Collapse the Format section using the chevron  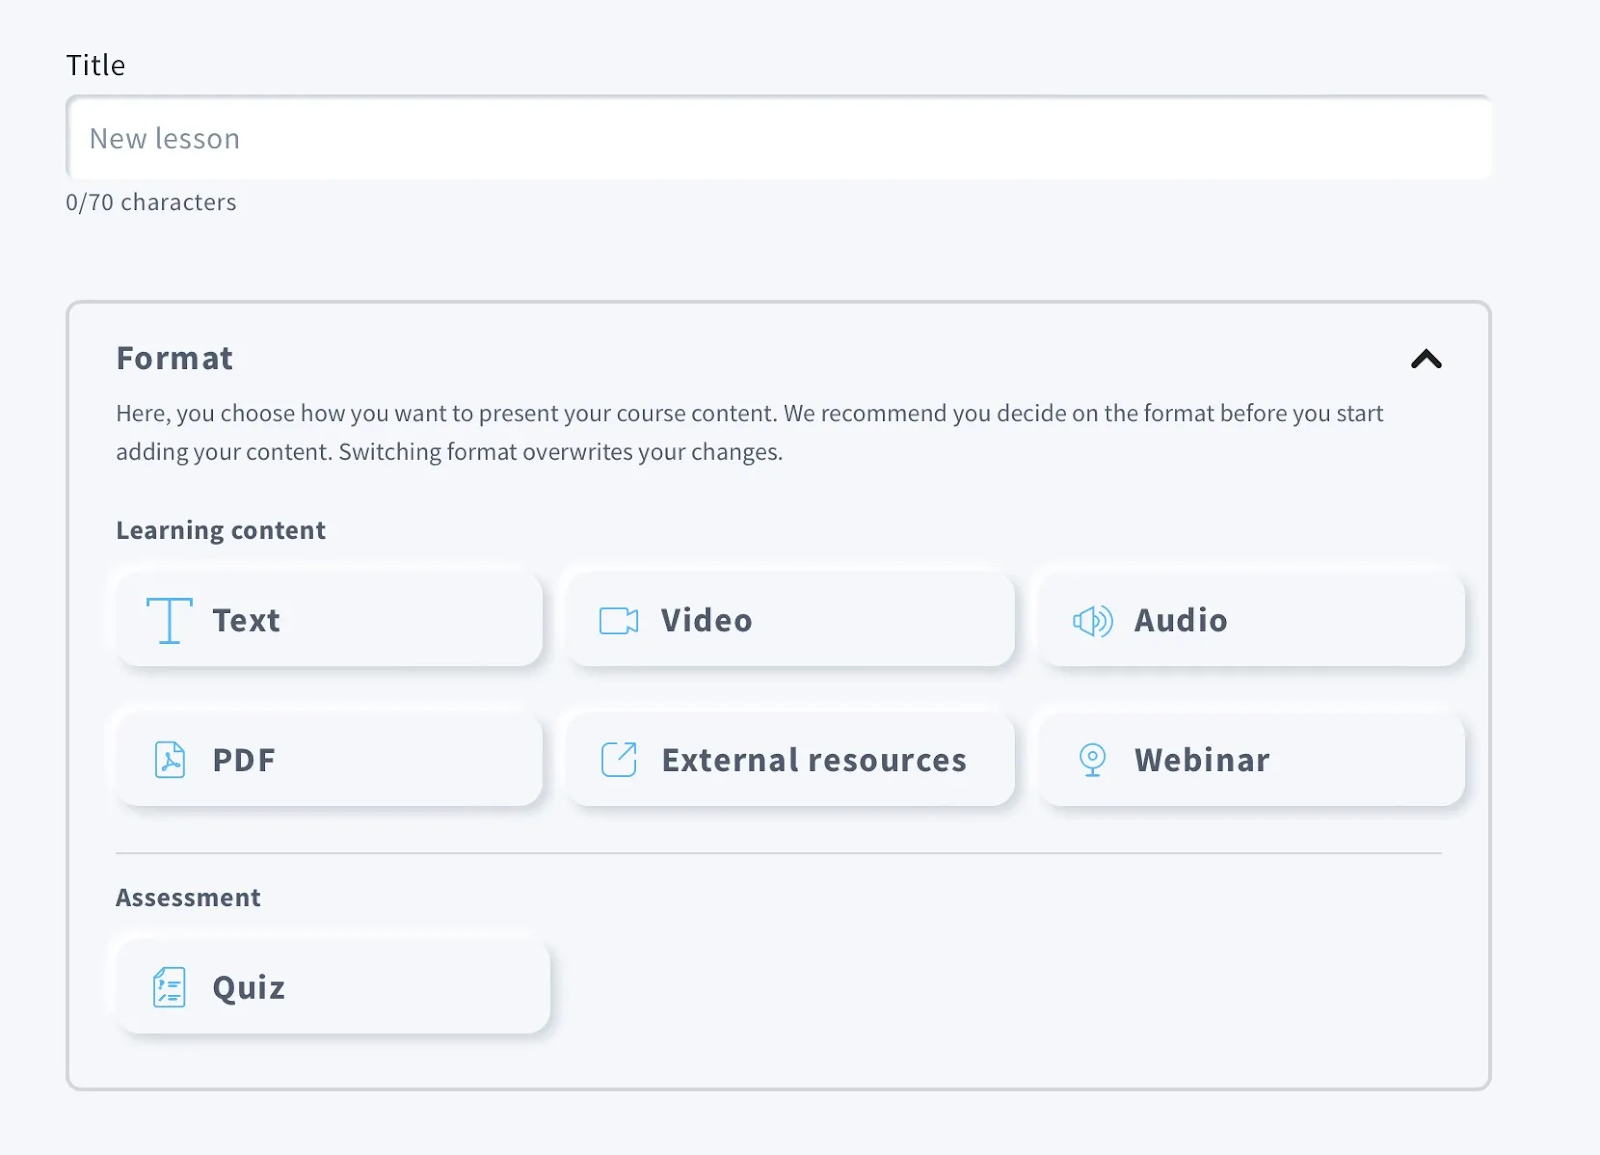coord(1427,359)
